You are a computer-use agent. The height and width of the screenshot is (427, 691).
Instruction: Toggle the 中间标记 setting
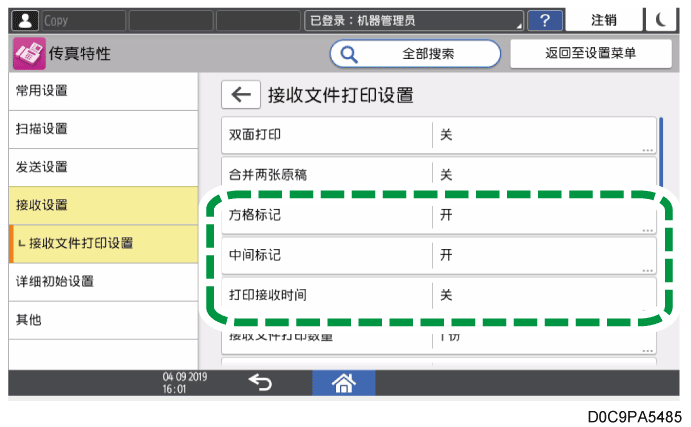point(438,256)
